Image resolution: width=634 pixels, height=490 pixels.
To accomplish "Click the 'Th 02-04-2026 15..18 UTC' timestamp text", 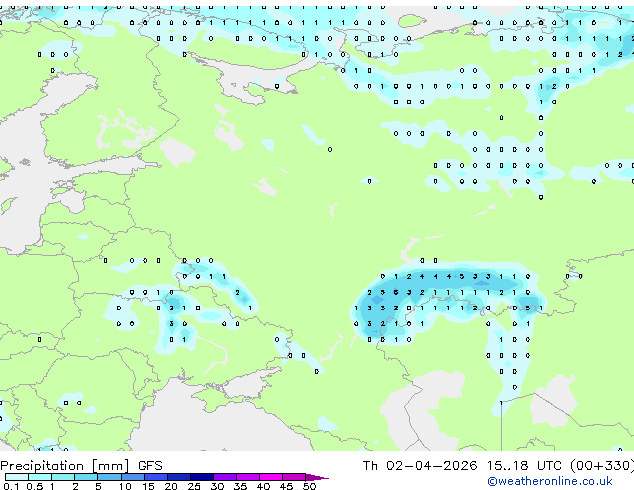I will pyautogui.click(x=462, y=466).
